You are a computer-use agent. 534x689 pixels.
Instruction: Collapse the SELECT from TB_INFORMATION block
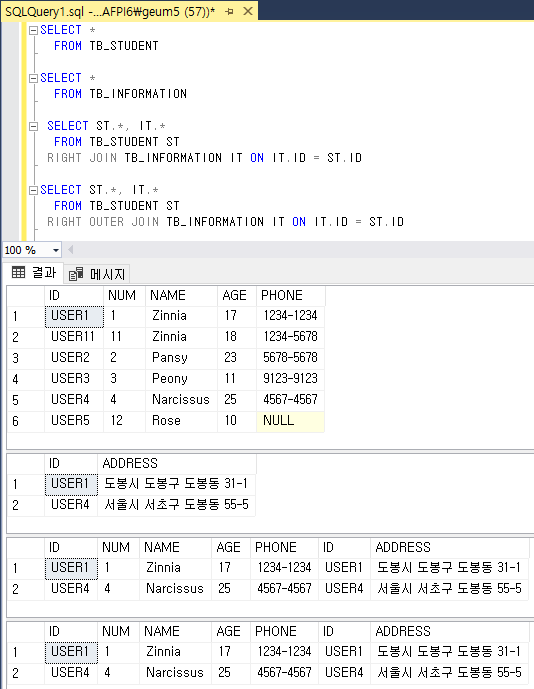click(33, 78)
